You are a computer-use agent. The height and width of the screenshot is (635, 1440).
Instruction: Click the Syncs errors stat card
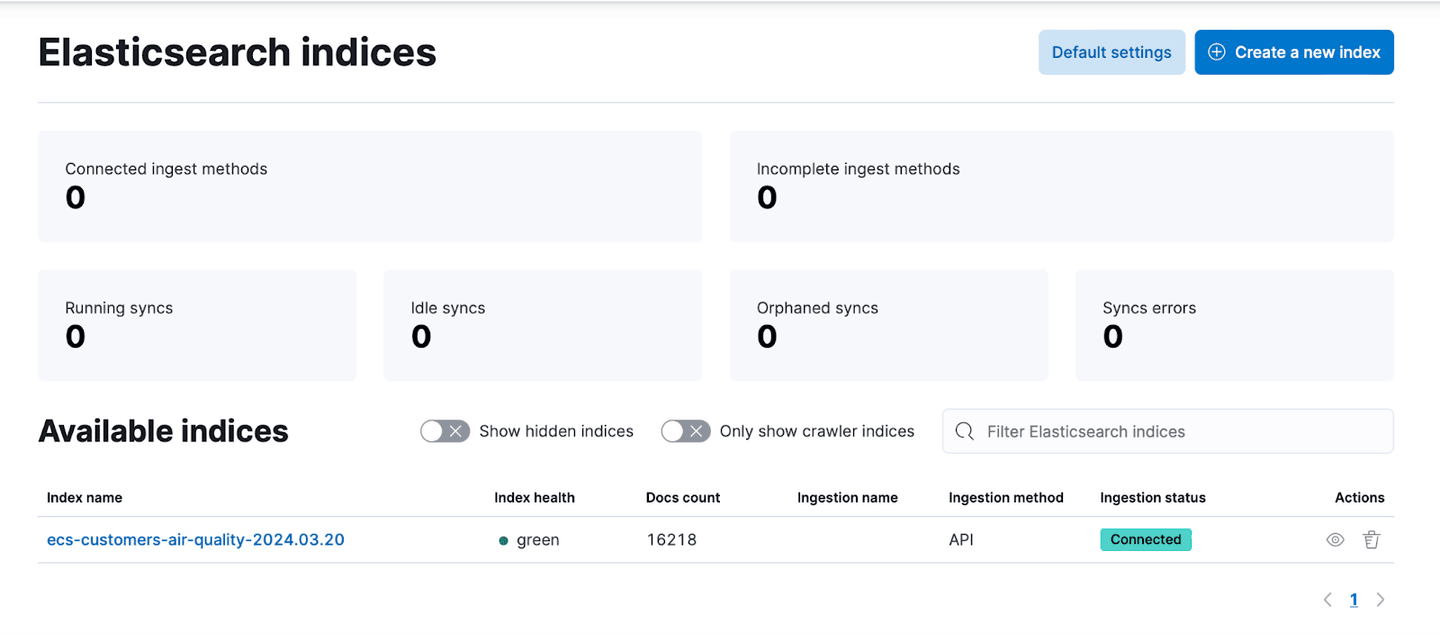(x=1234, y=325)
